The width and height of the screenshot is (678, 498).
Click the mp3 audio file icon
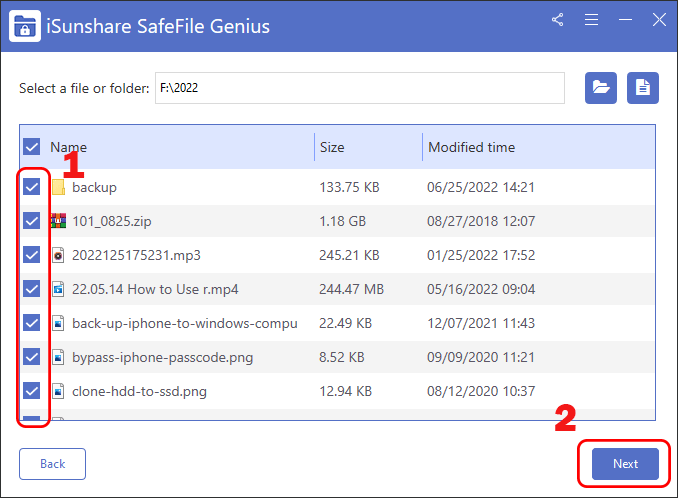58,255
